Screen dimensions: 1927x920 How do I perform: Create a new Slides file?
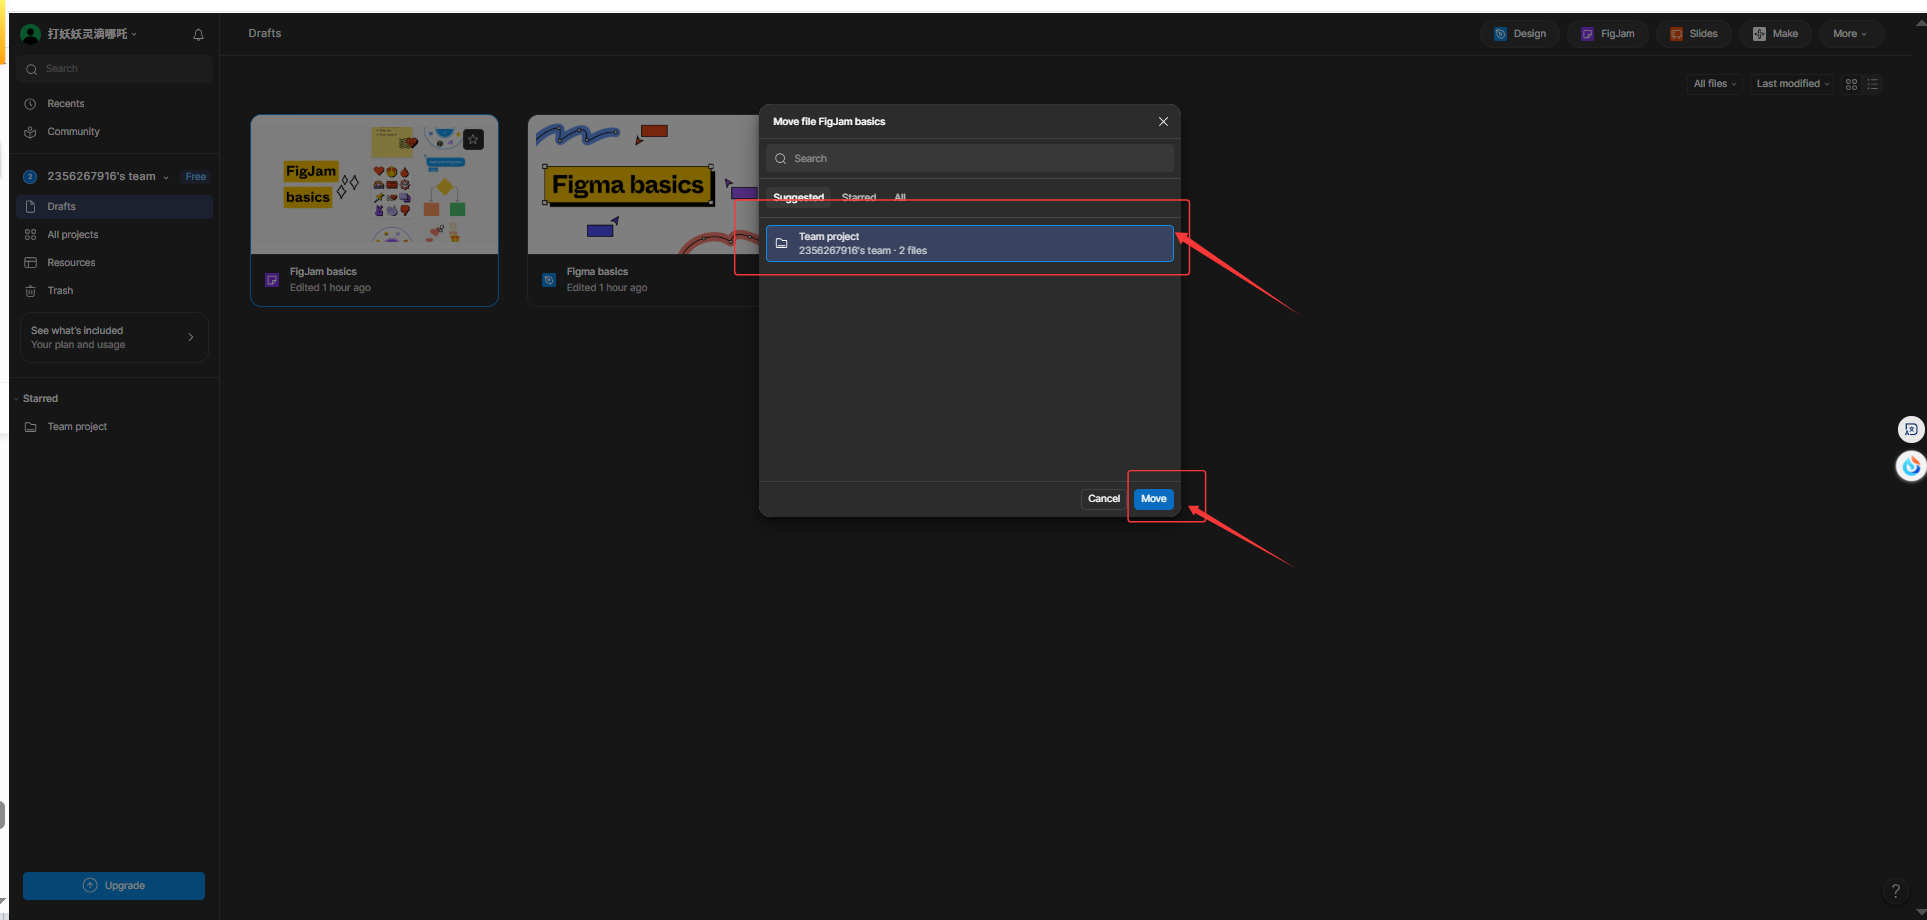[x=1694, y=34]
